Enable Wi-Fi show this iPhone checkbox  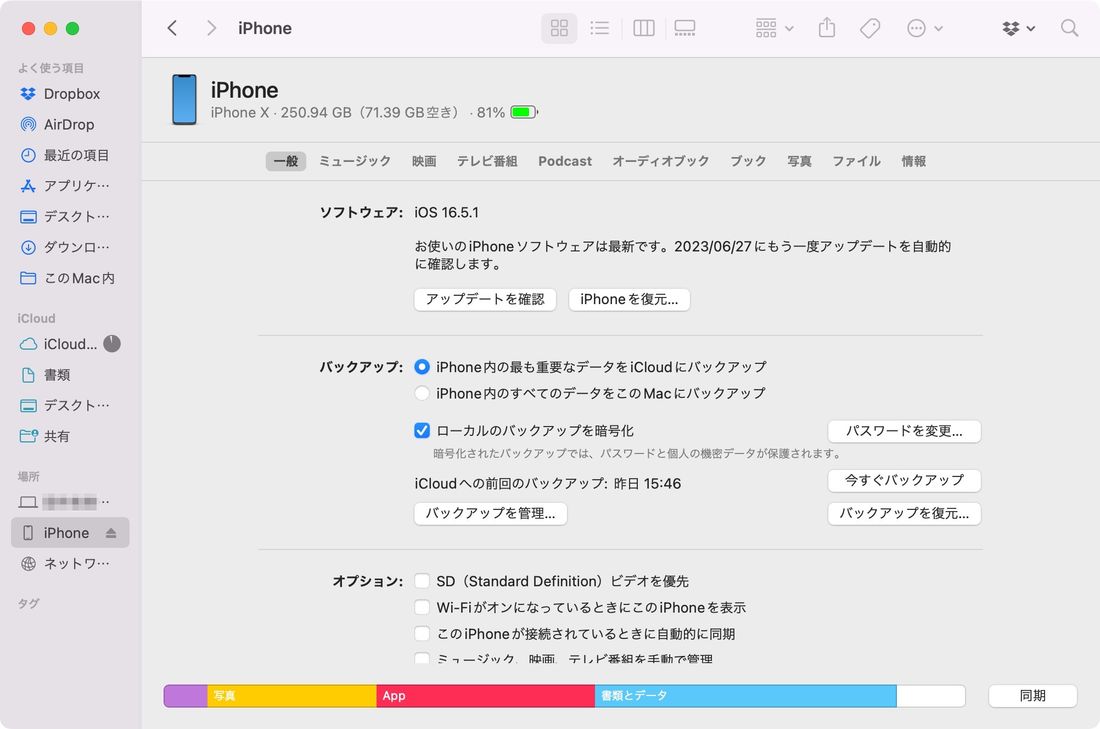[x=422, y=608]
